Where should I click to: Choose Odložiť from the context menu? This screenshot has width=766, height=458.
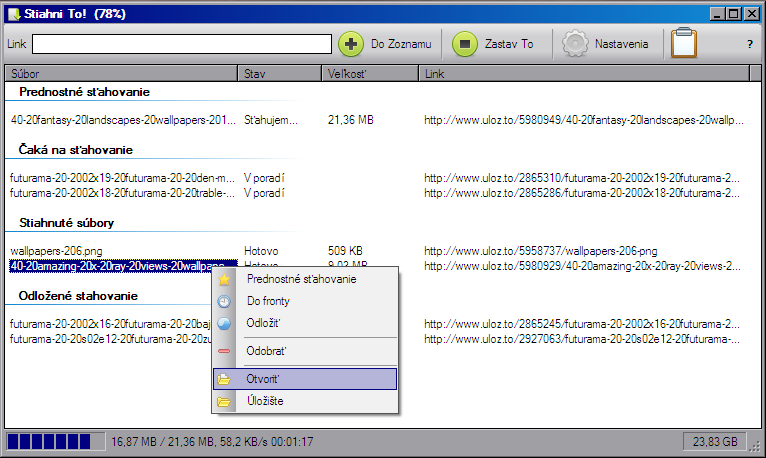[x=305, y=323]
